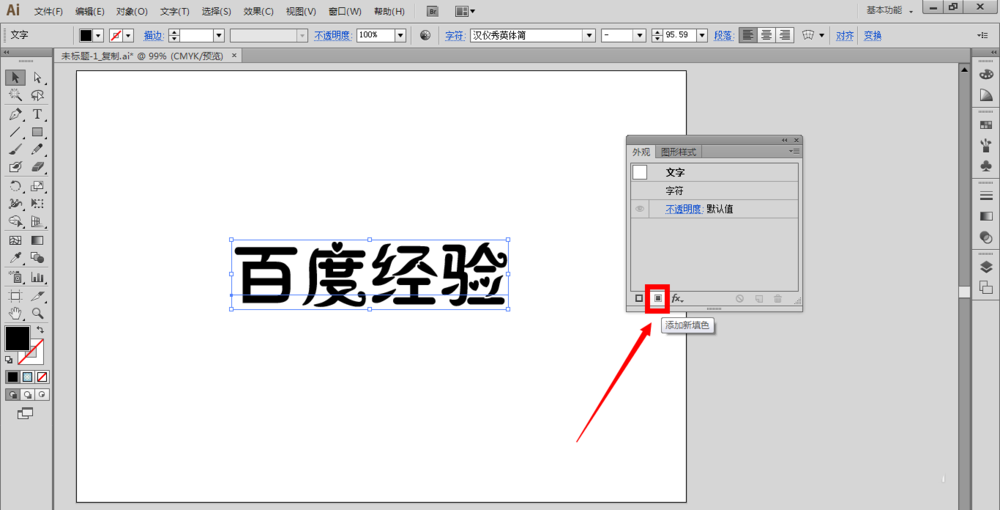
Task: Select the Lasso tool
Action: [x=38, y=95]
